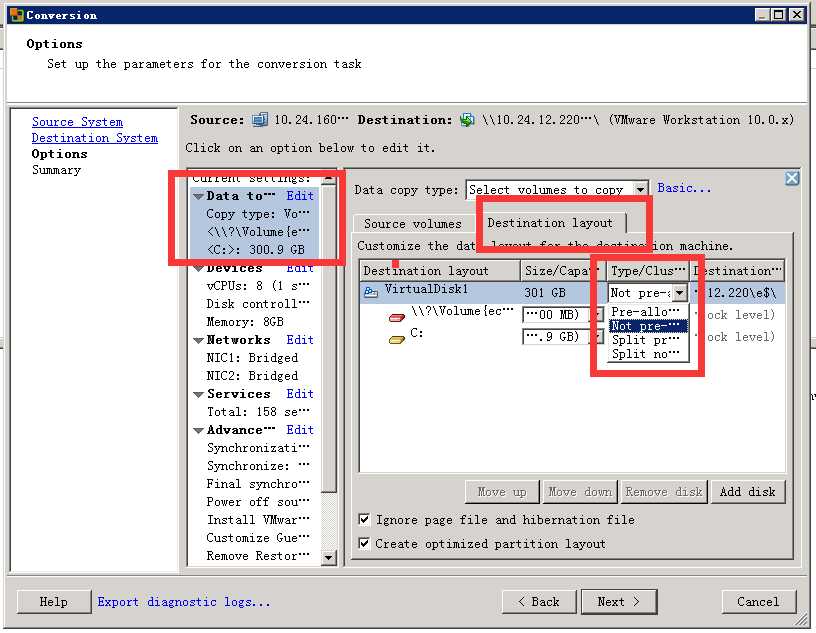Edit the Services settings
This screenshot has height=633, width=816.
300,394
